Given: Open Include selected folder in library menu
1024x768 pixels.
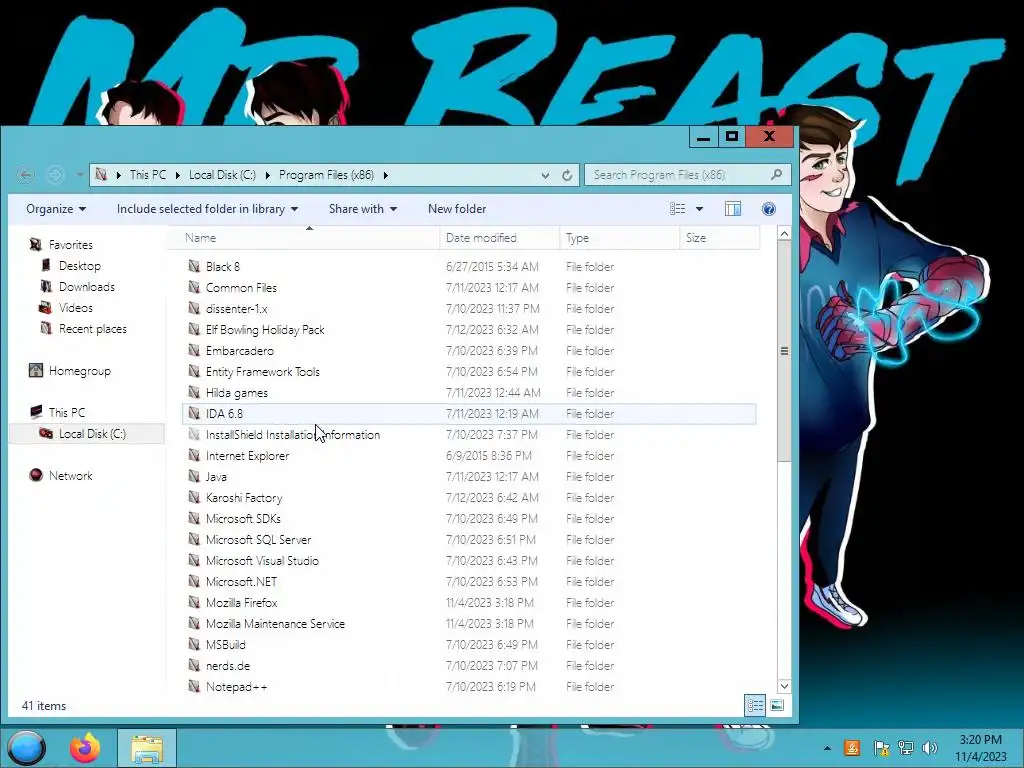Looking at the screenshot, I should (x=207, y=209).
